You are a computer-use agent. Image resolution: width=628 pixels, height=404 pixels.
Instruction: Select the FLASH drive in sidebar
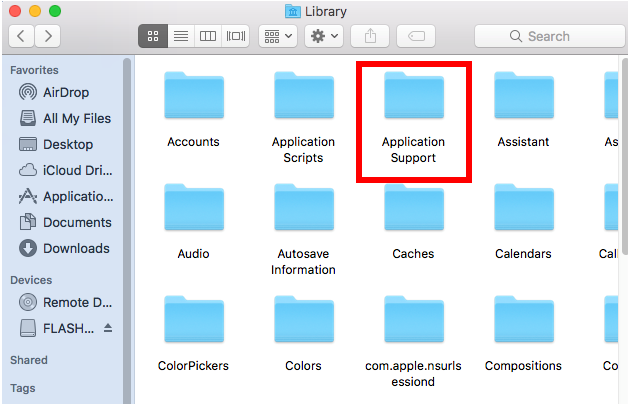coord(57,328)
